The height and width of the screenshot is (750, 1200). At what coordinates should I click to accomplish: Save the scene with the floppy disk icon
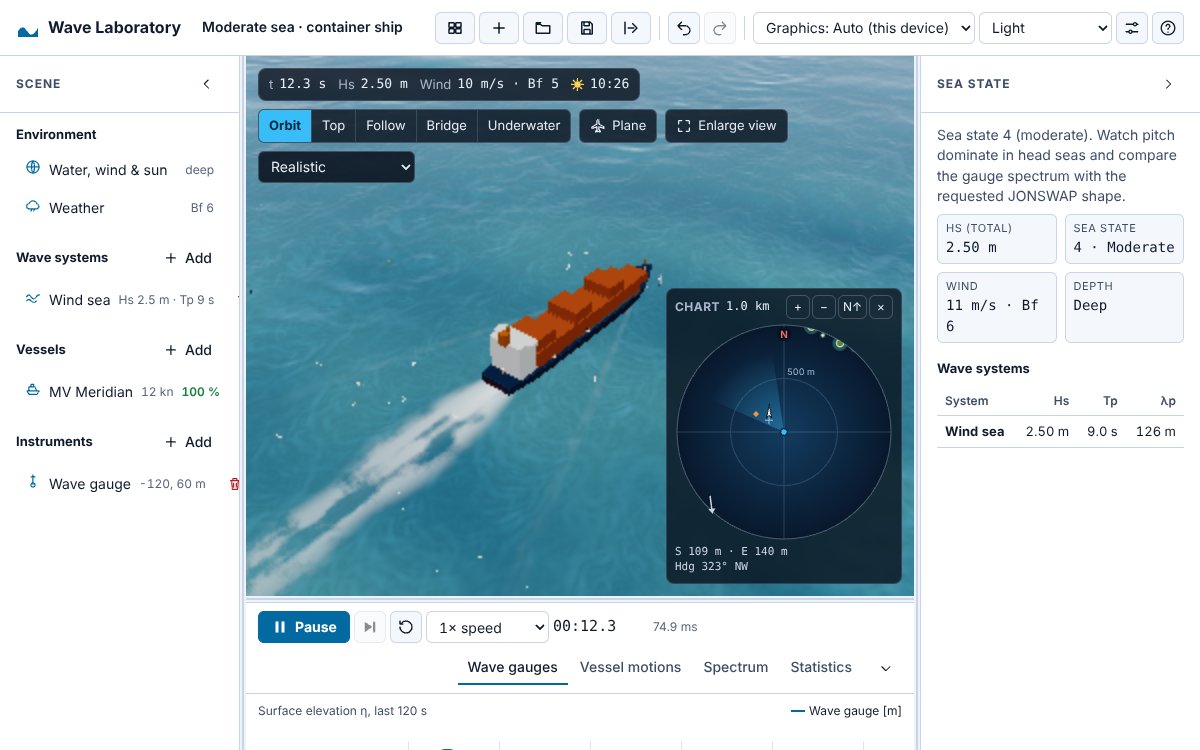pos(587,28)
